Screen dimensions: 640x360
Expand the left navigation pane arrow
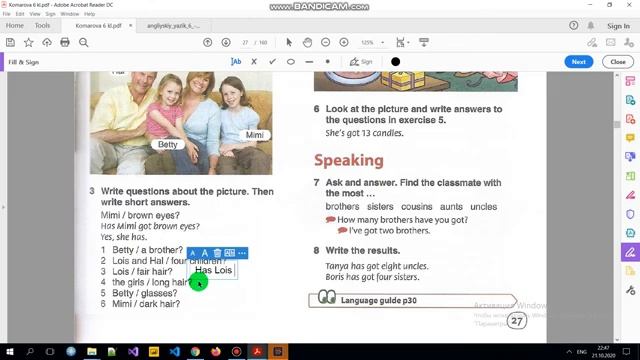(3, 207)
